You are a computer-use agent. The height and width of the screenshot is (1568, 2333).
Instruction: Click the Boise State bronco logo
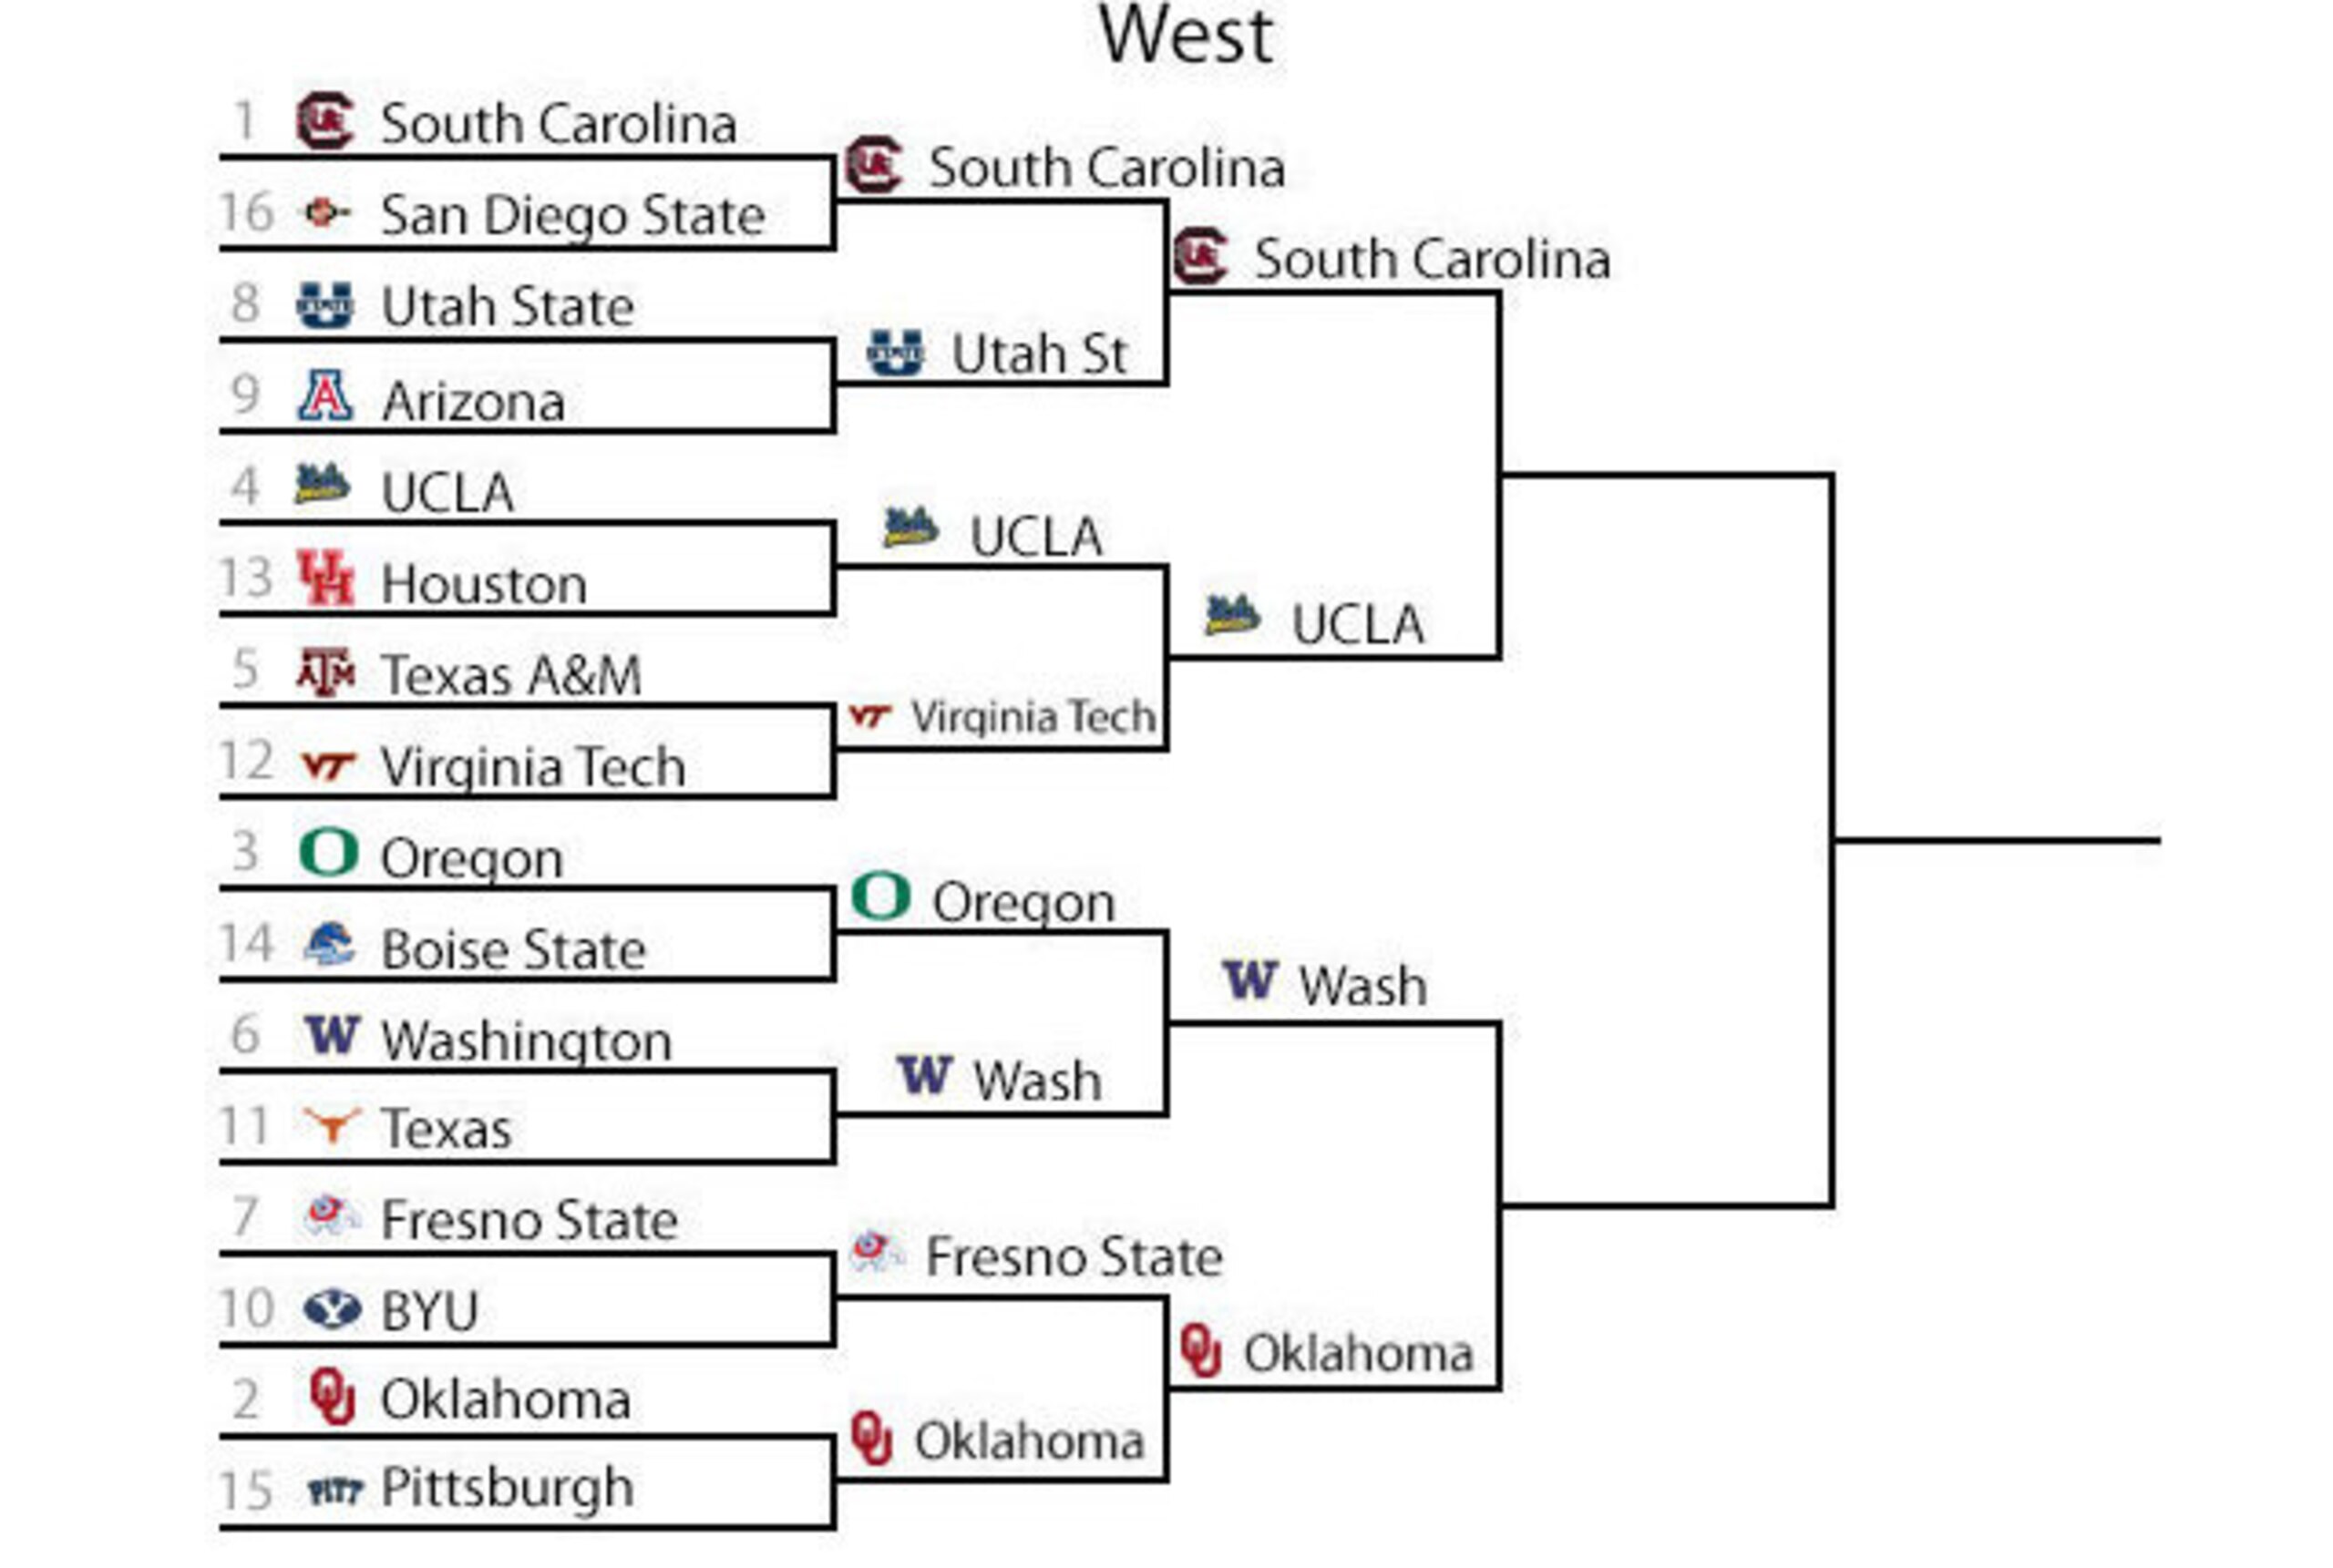point(329,944)
